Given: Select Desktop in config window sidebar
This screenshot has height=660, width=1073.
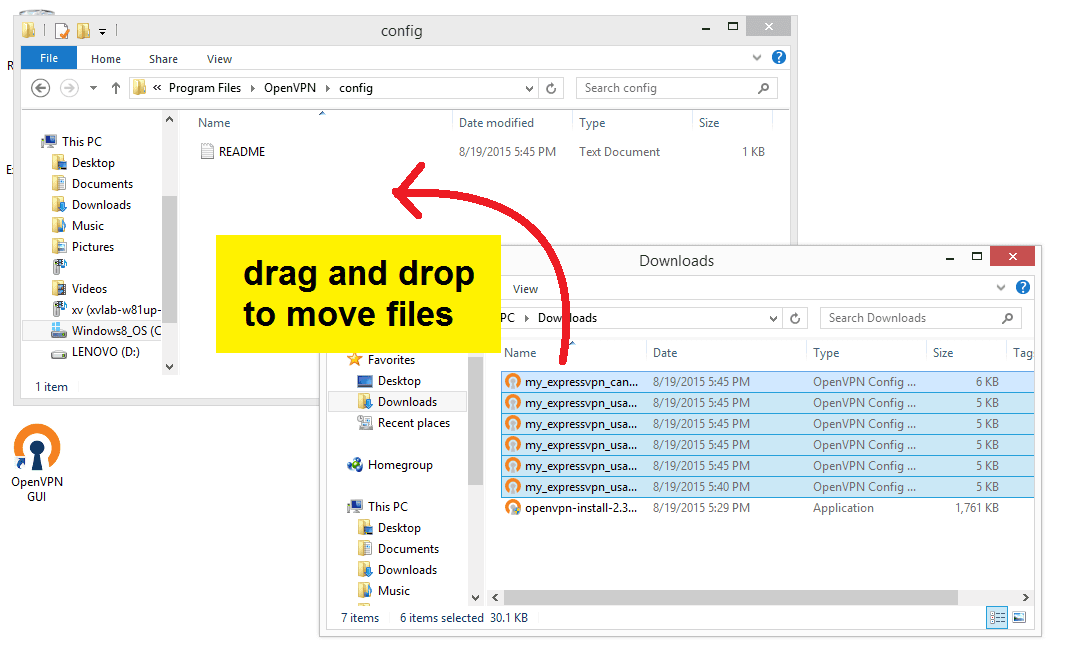Looking at the screenshot, I should tap(83, 163).
